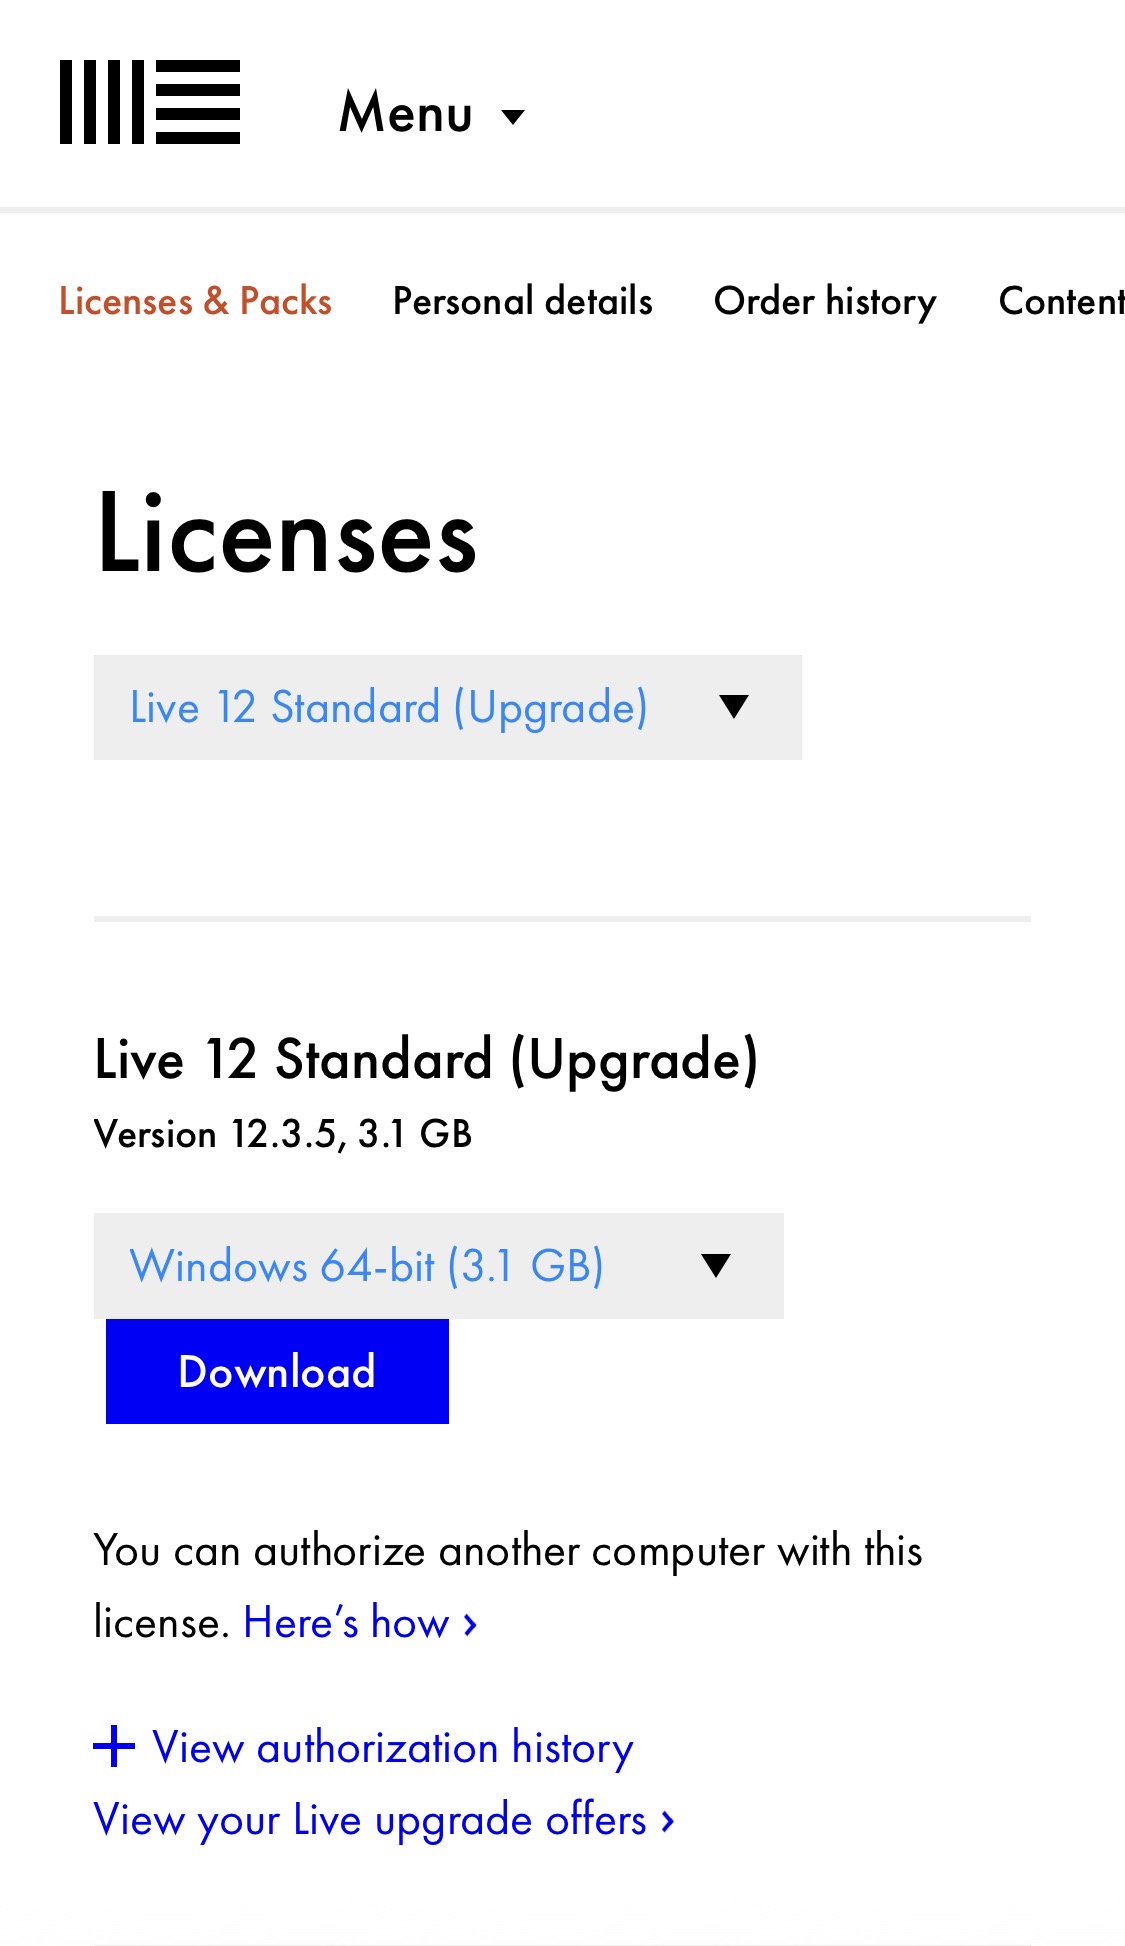Click the chevron next to Menu
The width and height of the screenshot is (1125, 1946).
[x=513, y=116]
